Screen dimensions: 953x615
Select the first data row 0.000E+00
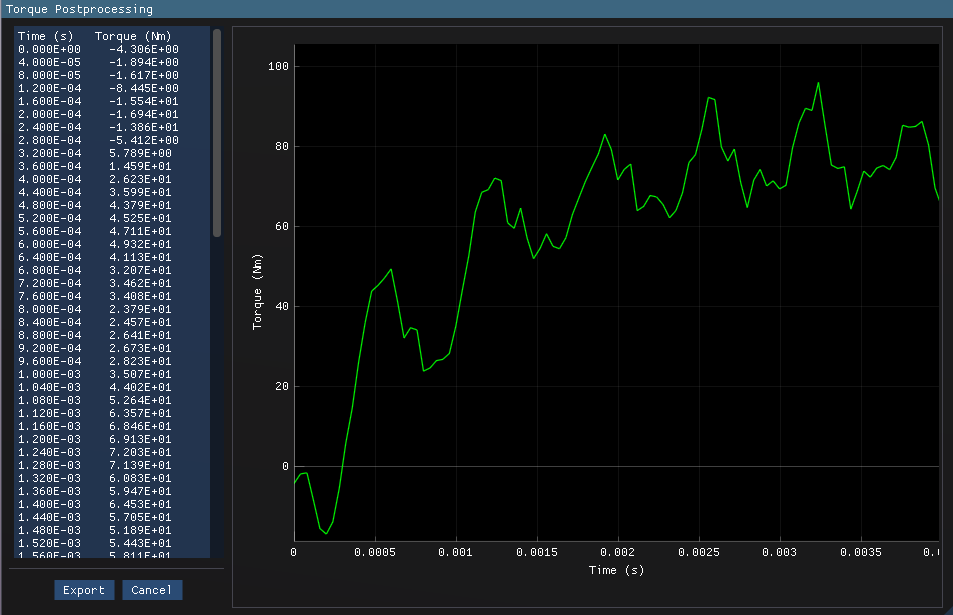coord(100,49)
